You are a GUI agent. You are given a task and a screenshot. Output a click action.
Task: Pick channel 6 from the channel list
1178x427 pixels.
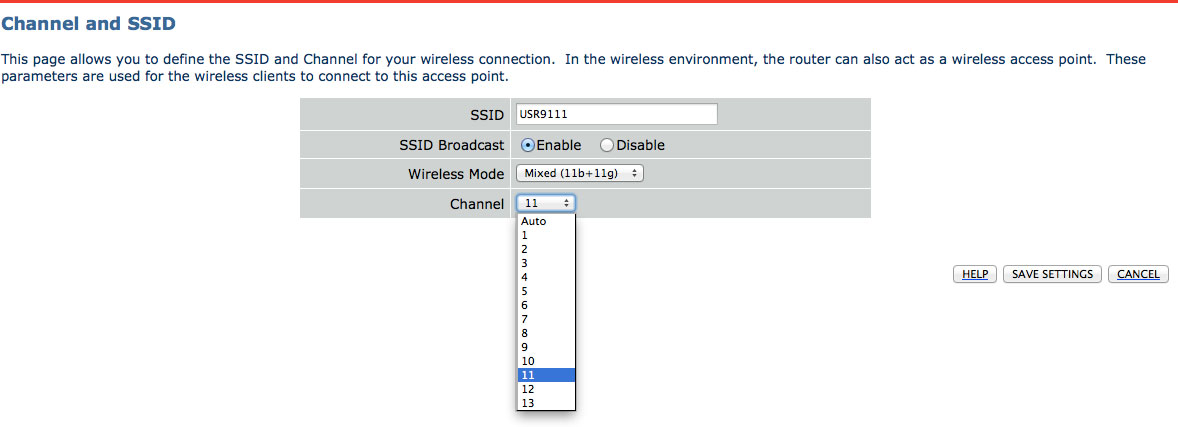[546, 305]
